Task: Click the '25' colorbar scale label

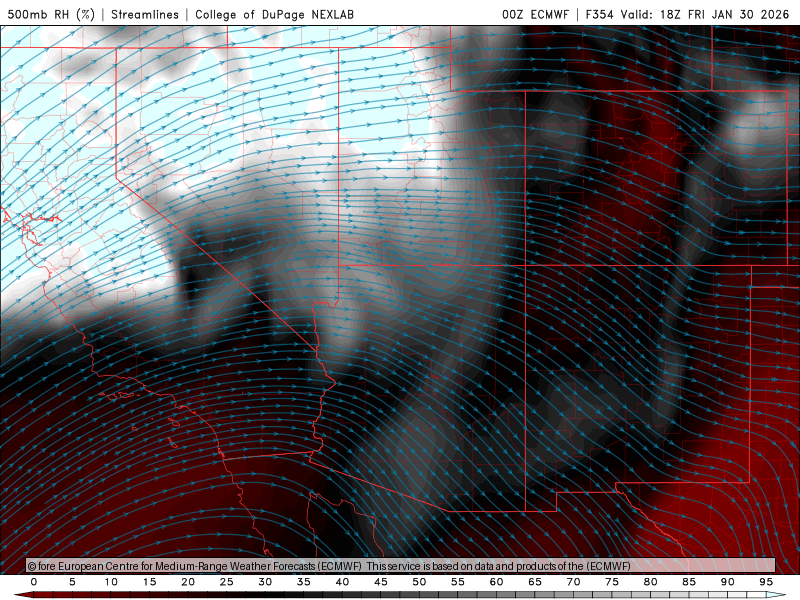Action: click(227, 582)
